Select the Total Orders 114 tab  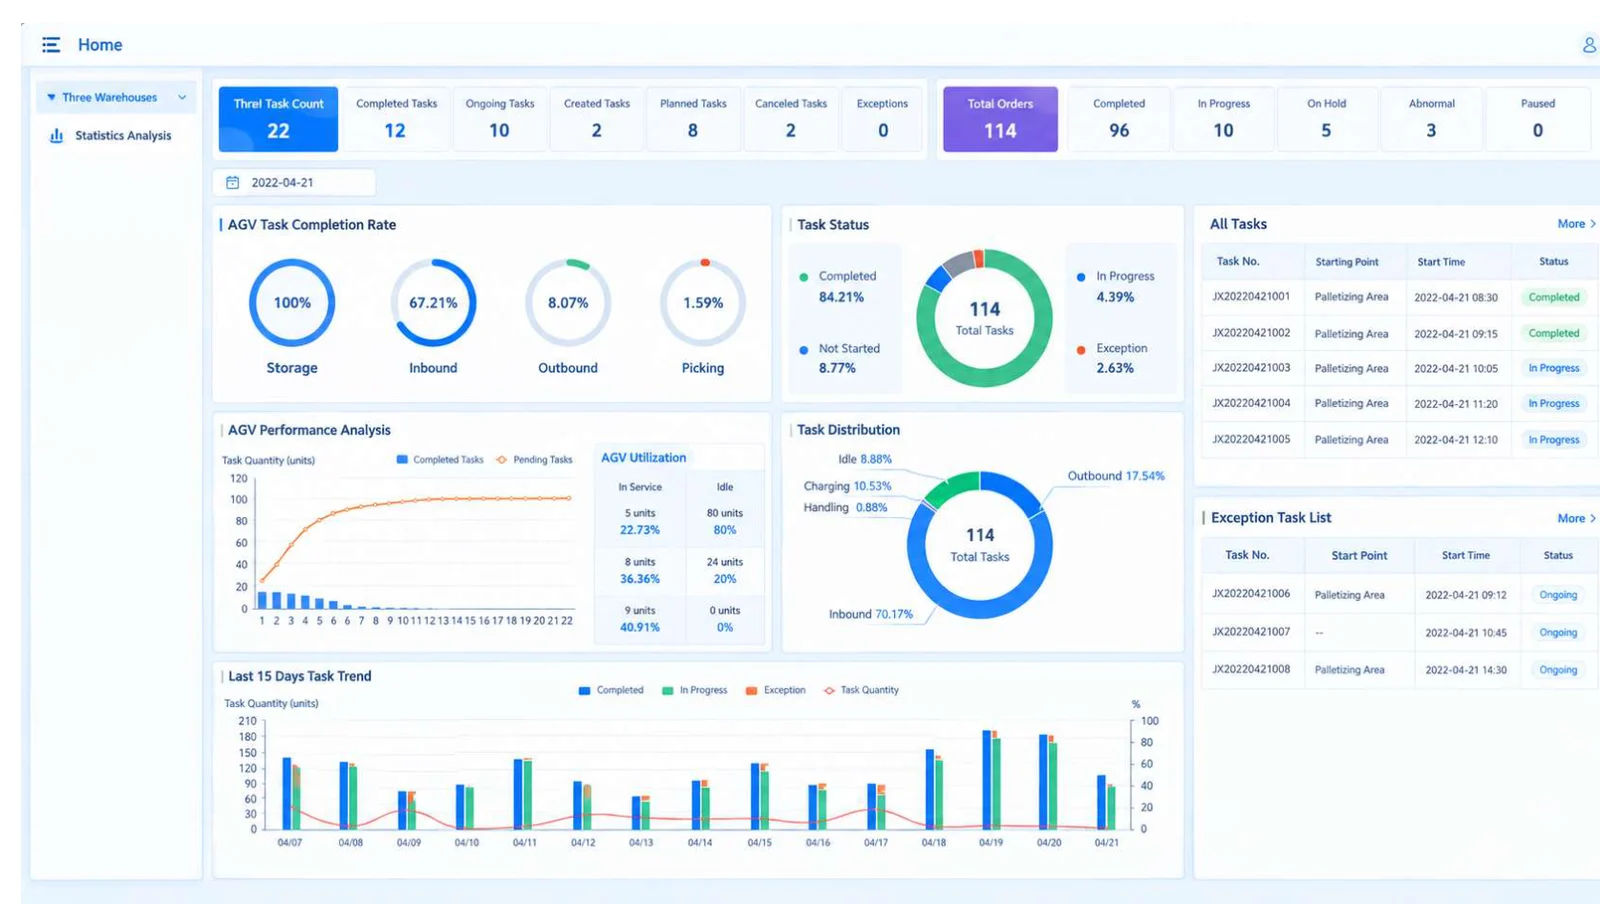[x=1000, y=119]
